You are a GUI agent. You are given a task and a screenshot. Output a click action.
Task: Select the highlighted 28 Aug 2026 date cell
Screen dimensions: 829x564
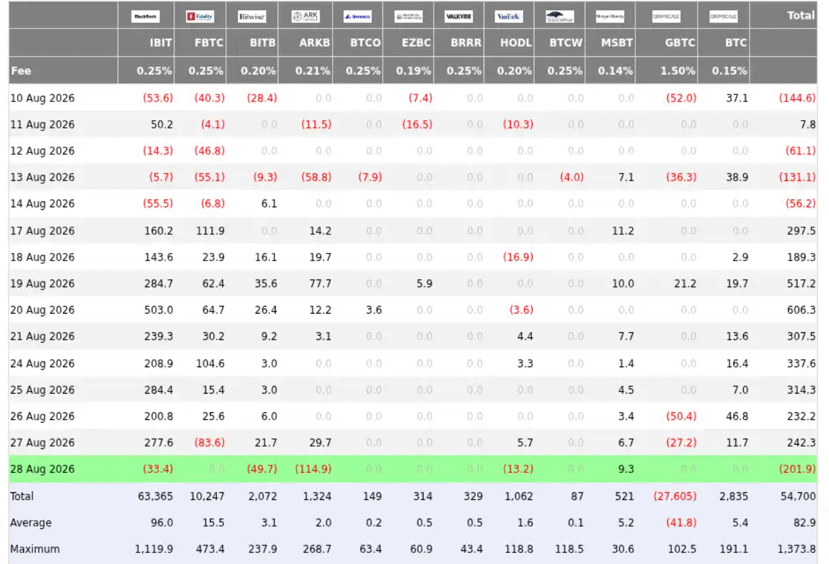[42, 469]
